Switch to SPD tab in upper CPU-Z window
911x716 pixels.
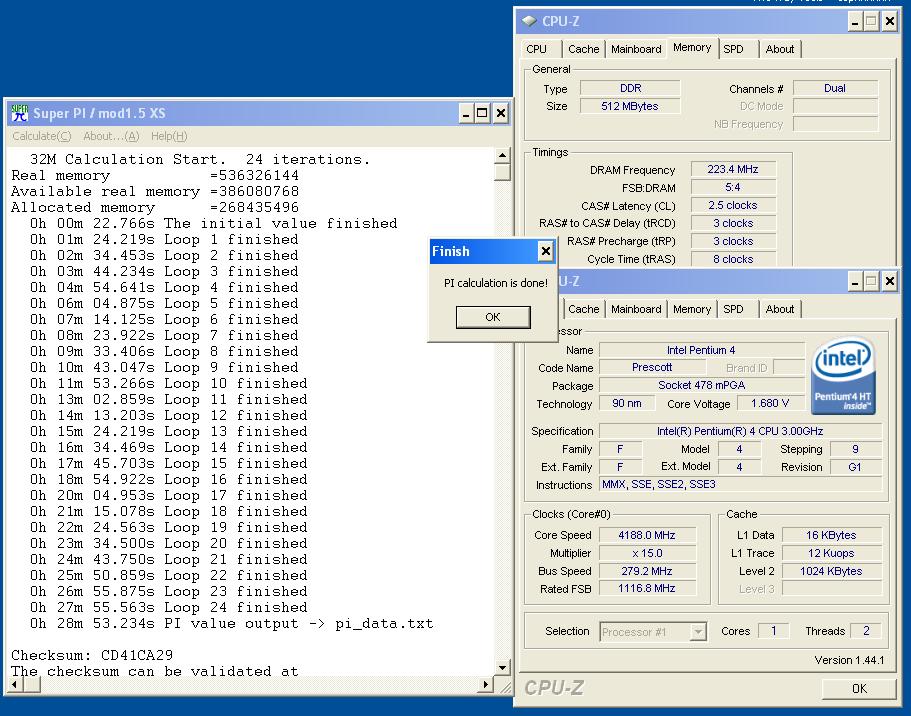tap(733, 49)
